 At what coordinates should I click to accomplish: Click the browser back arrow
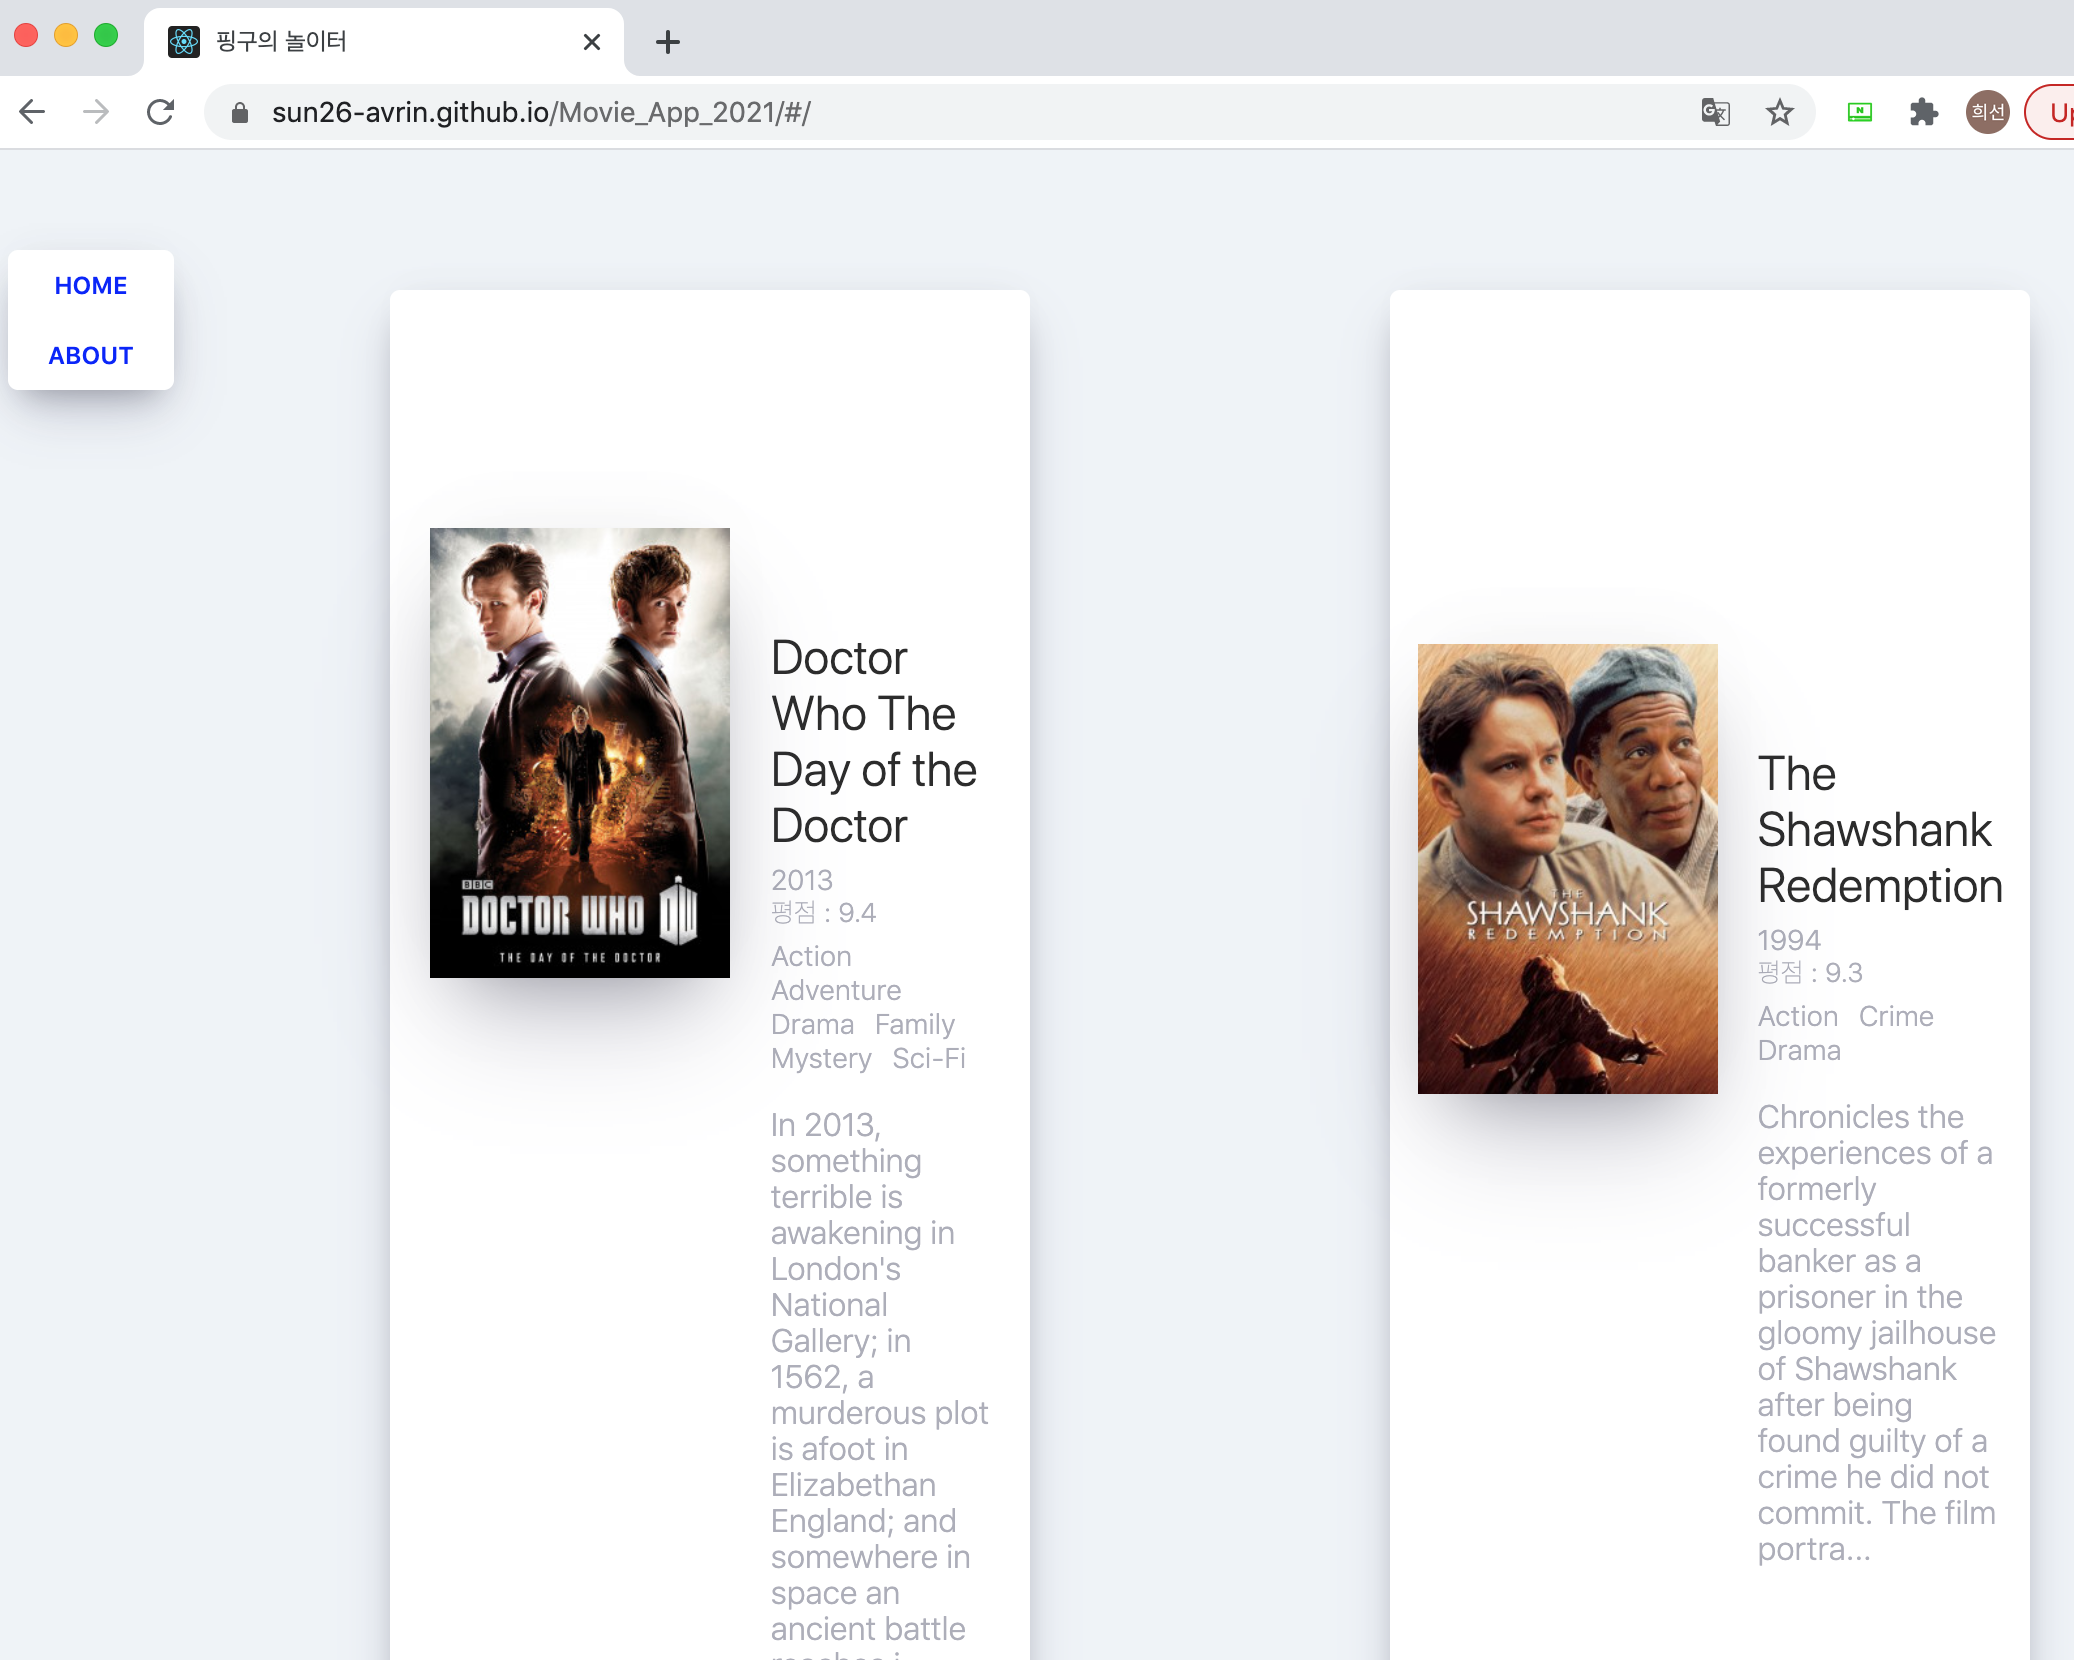32,112
